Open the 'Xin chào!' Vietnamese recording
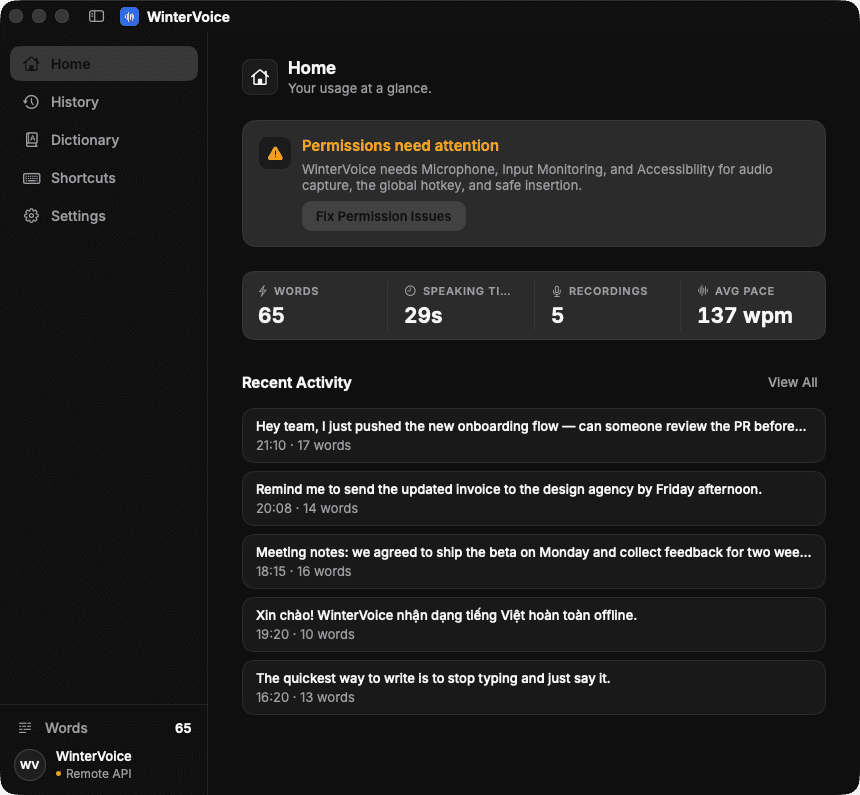860x795 pixels. pyautogui.click(x=534, y=625)
